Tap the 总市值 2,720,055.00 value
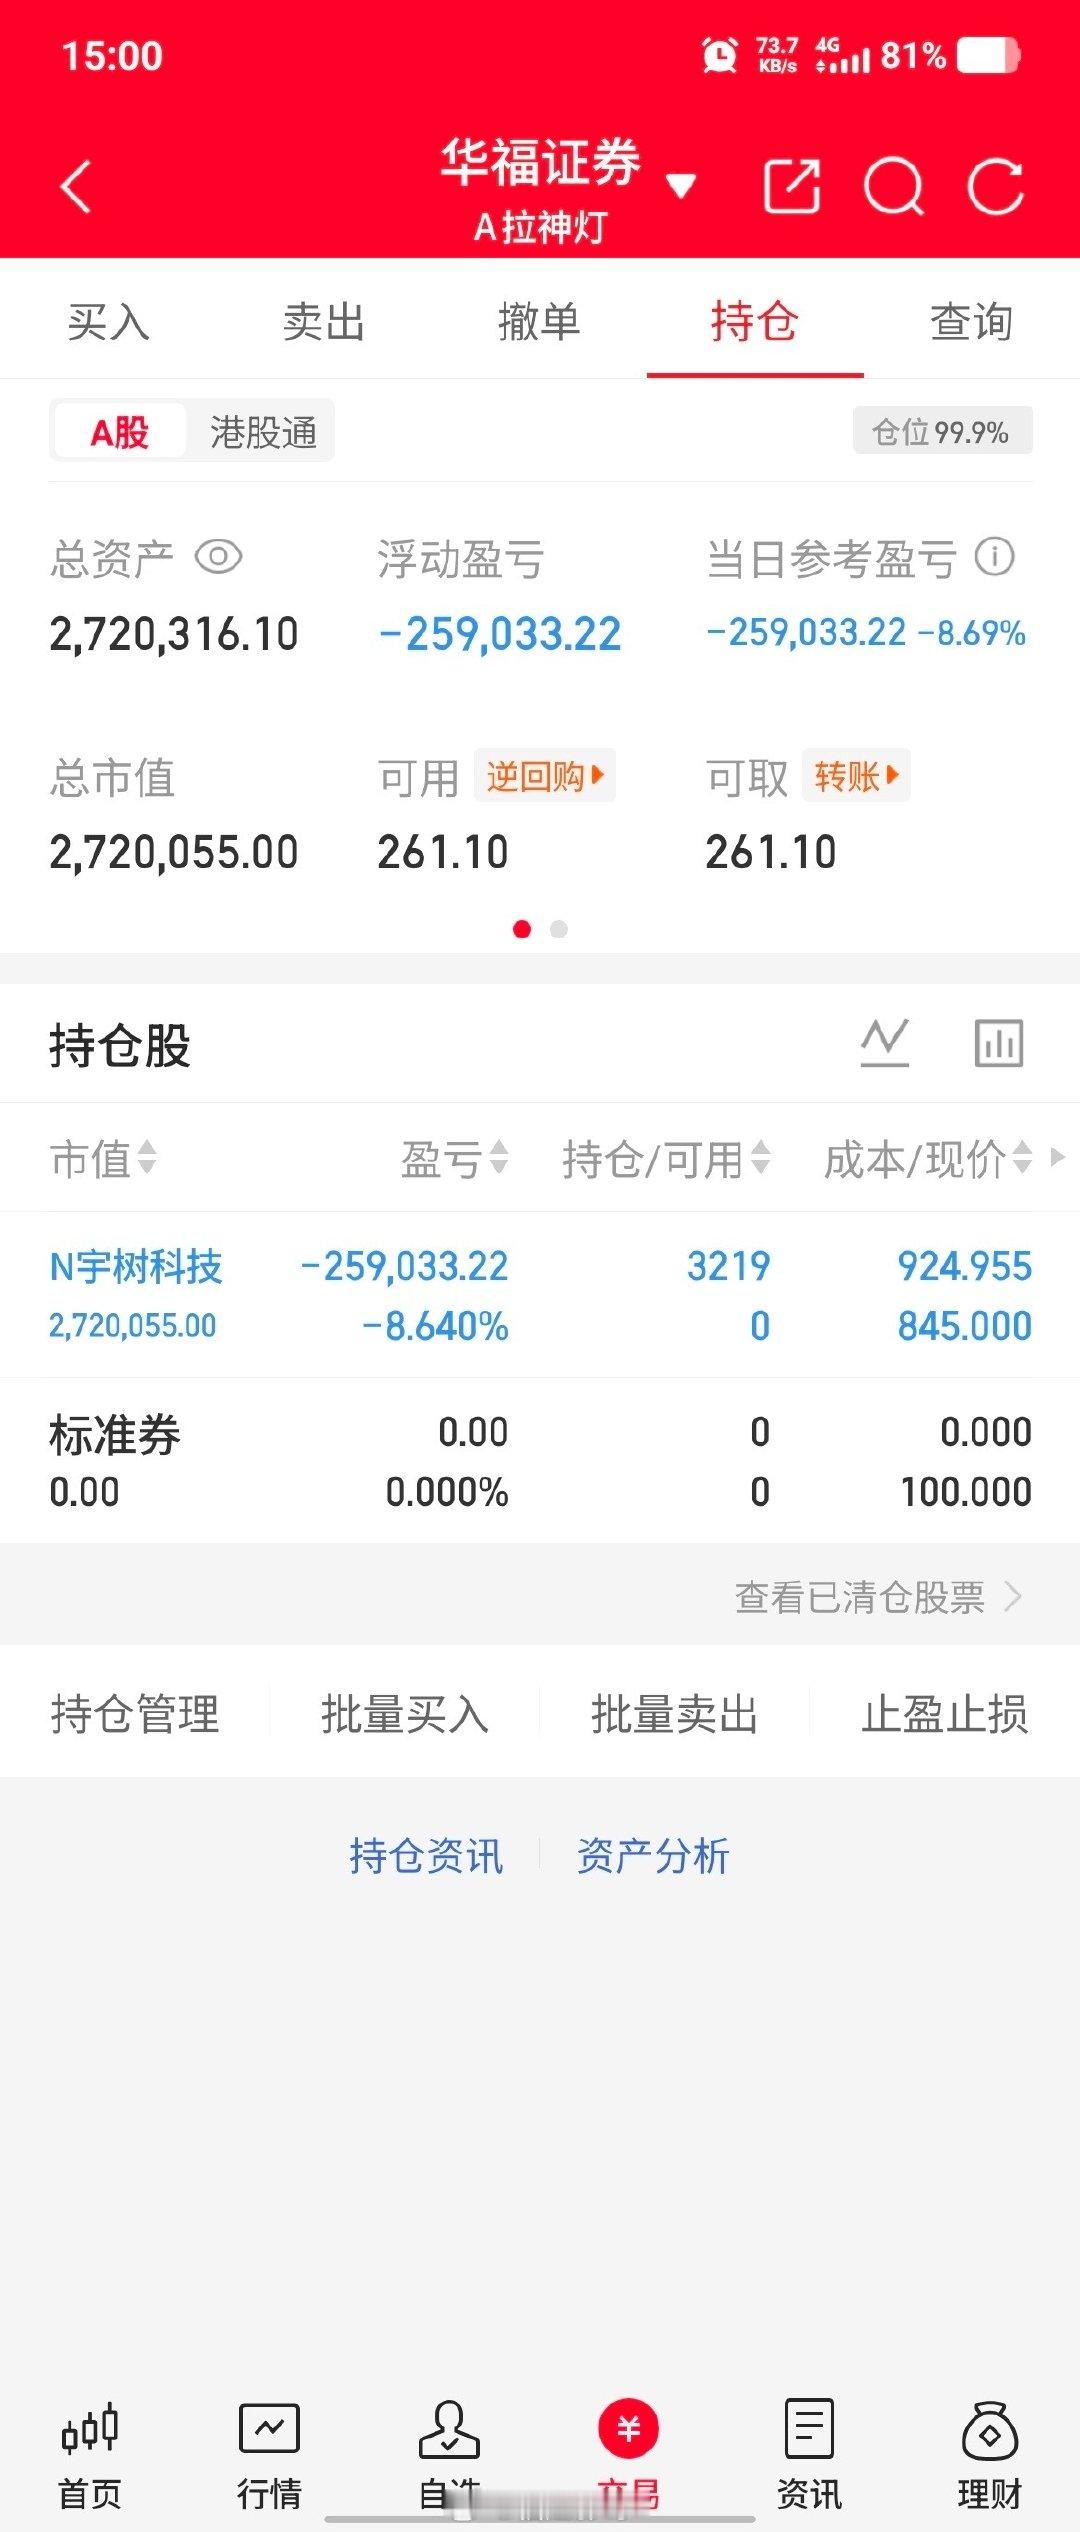The width and height of the screenshot is (1080, 2532). click(174, 852)
